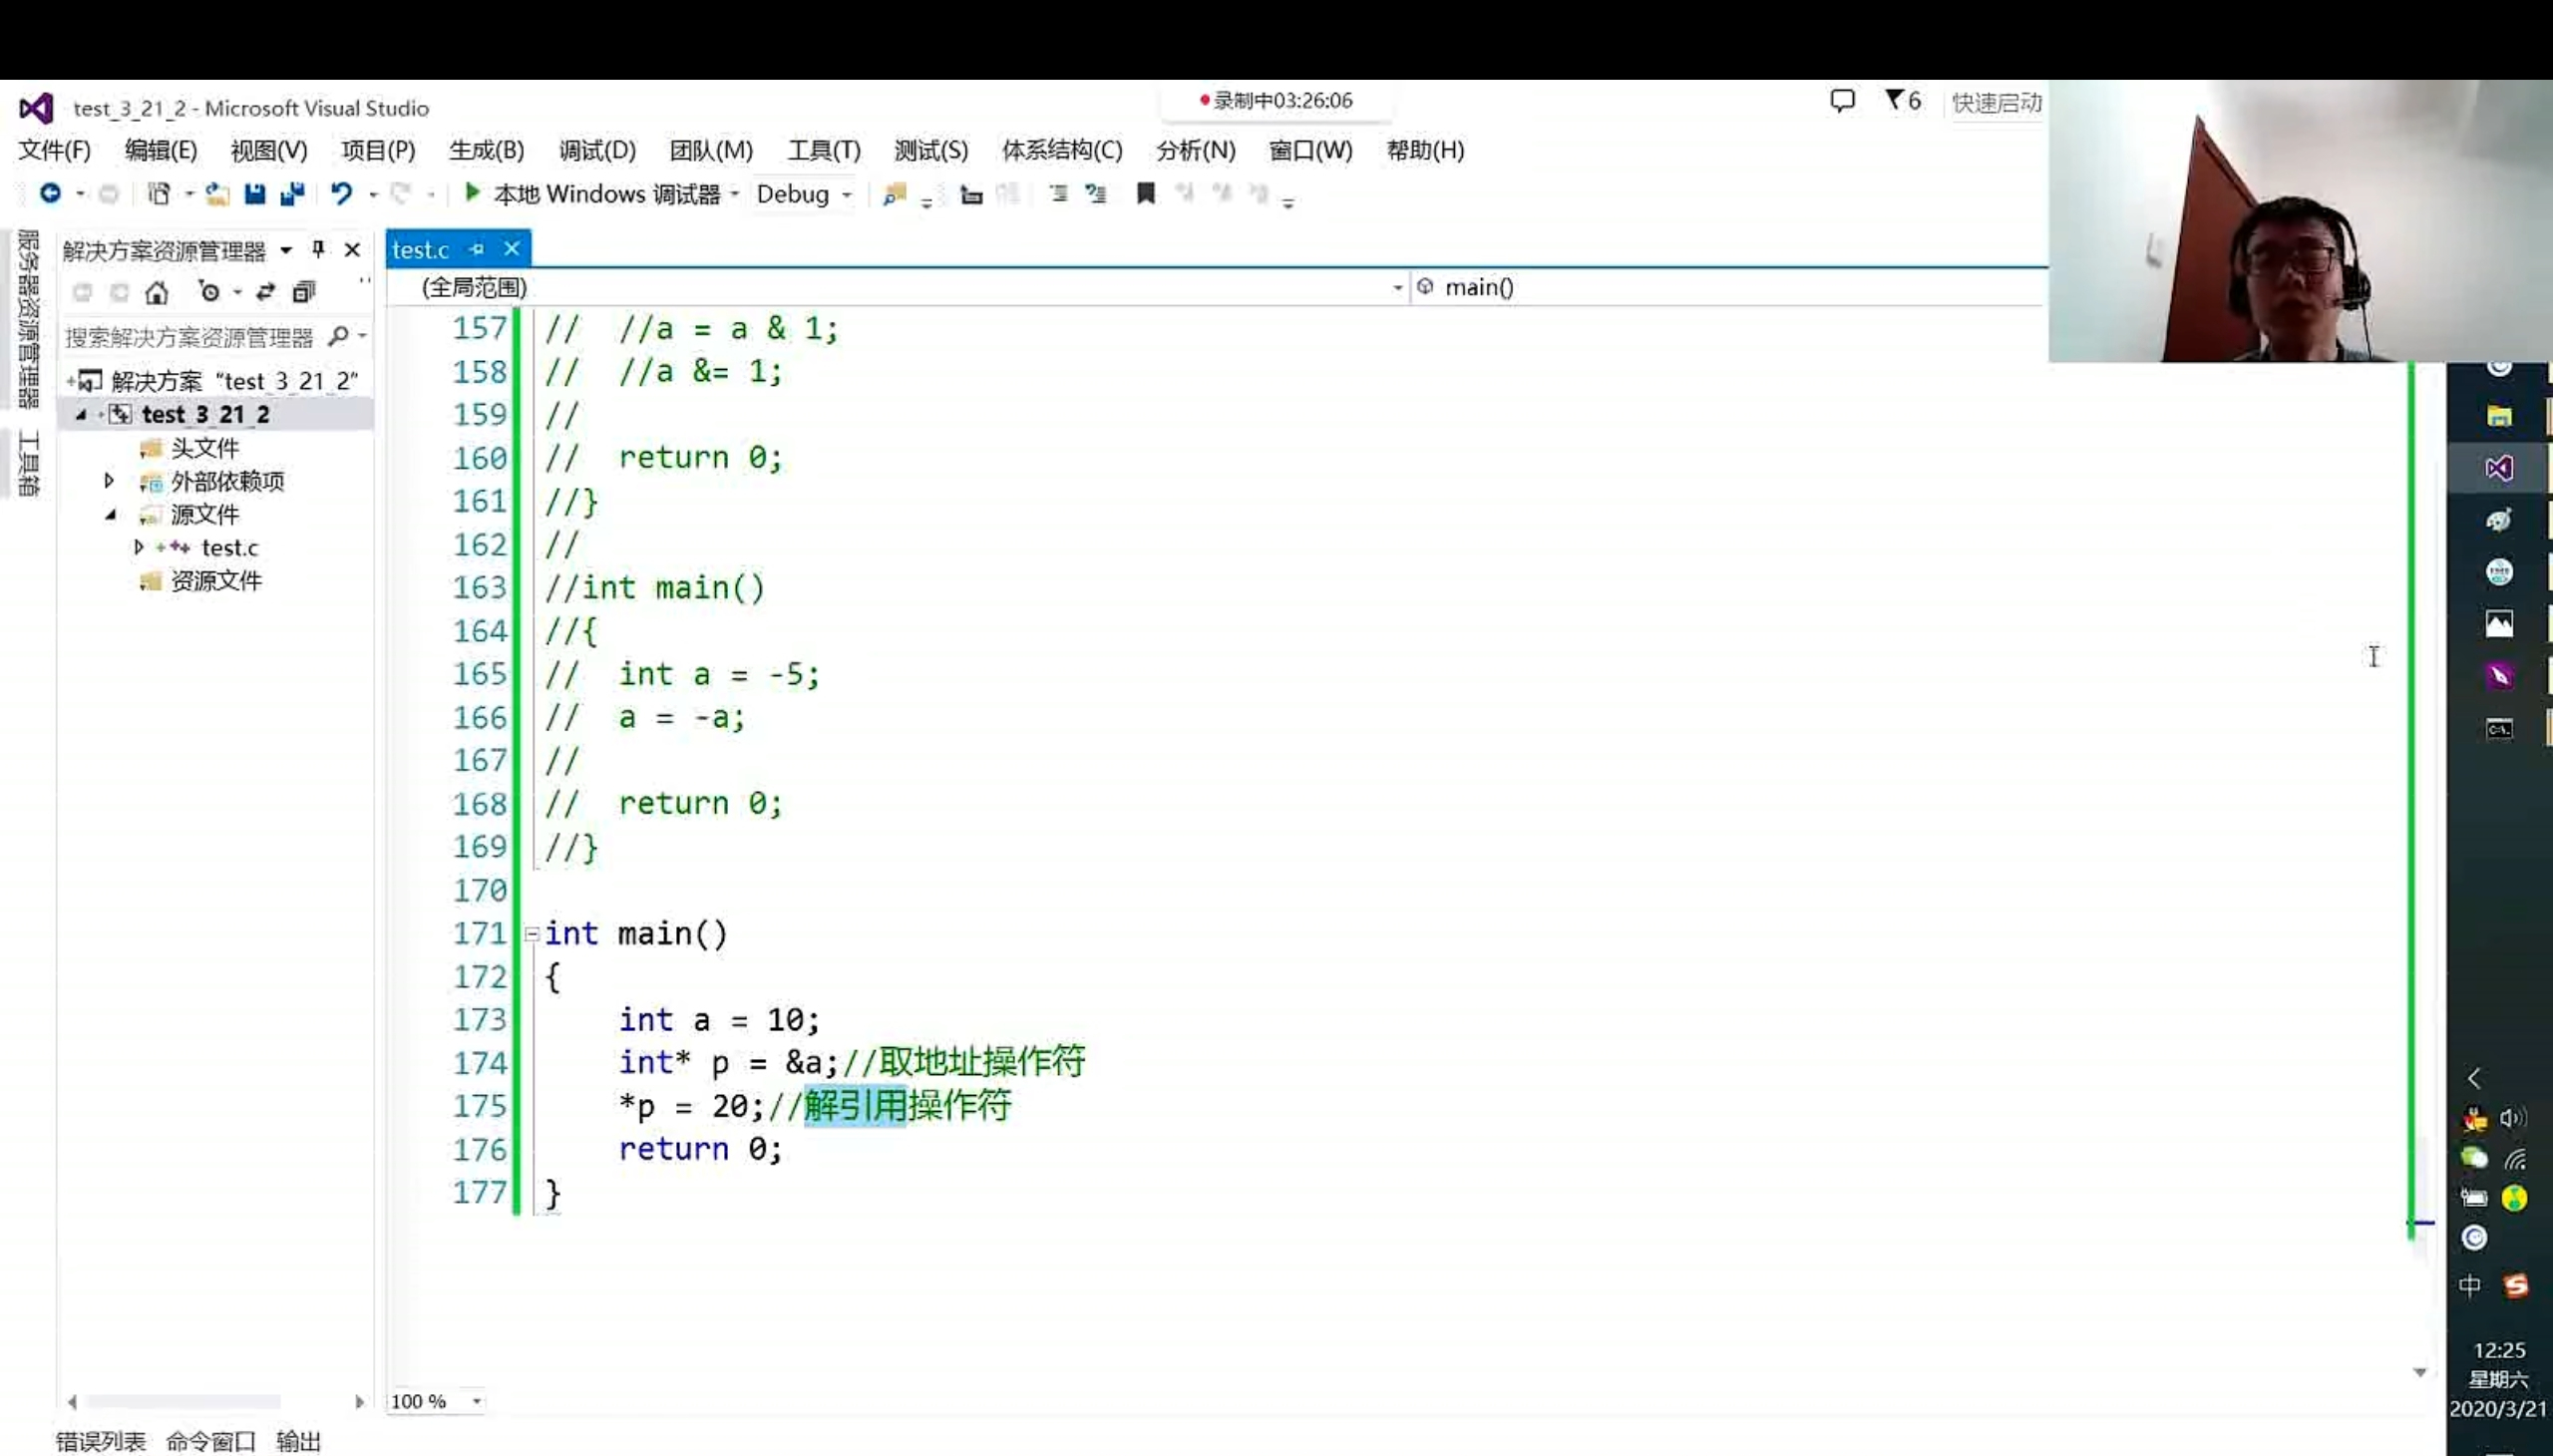Screen dimensions: 2553x1456
Task: Switch to the 输出 tab
Action: pyautogui.click(x=298, y=1441)
